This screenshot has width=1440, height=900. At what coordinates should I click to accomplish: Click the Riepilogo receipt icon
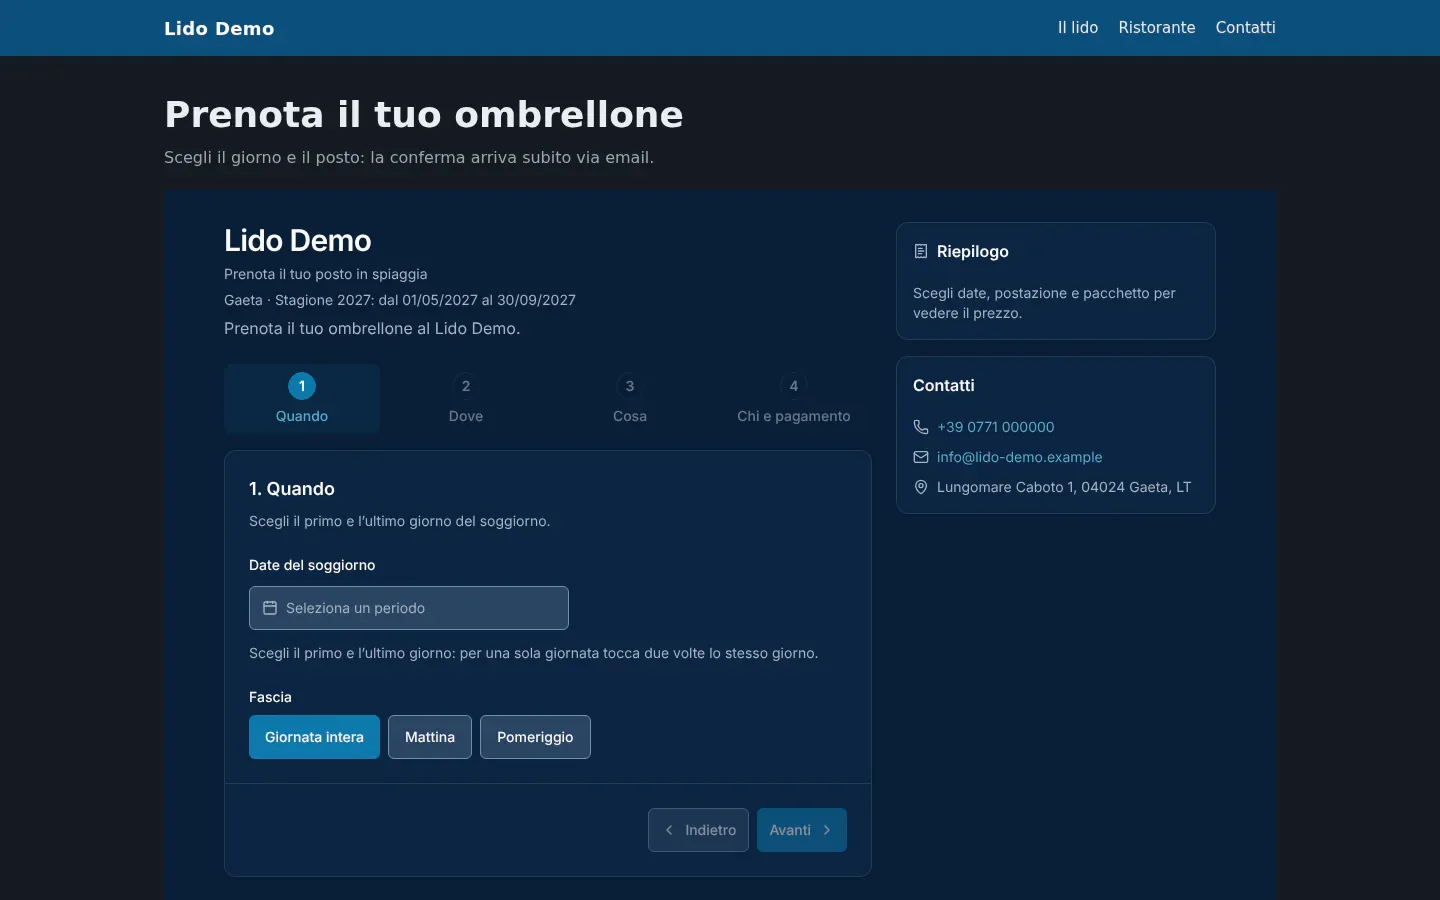pos(921,252)
